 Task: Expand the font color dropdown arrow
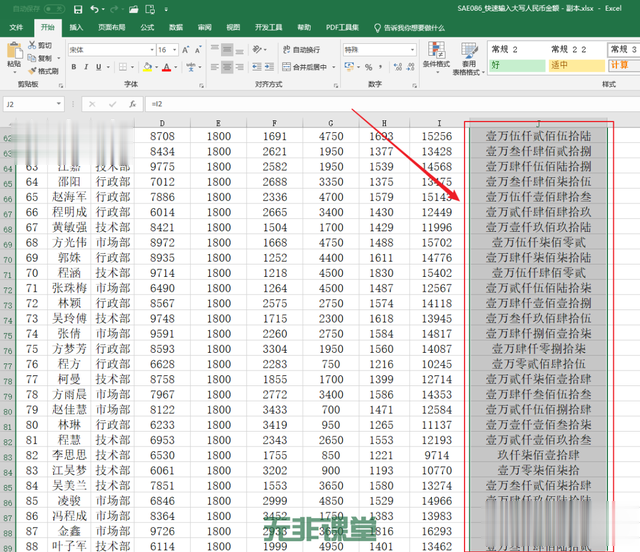click(176, 67)
